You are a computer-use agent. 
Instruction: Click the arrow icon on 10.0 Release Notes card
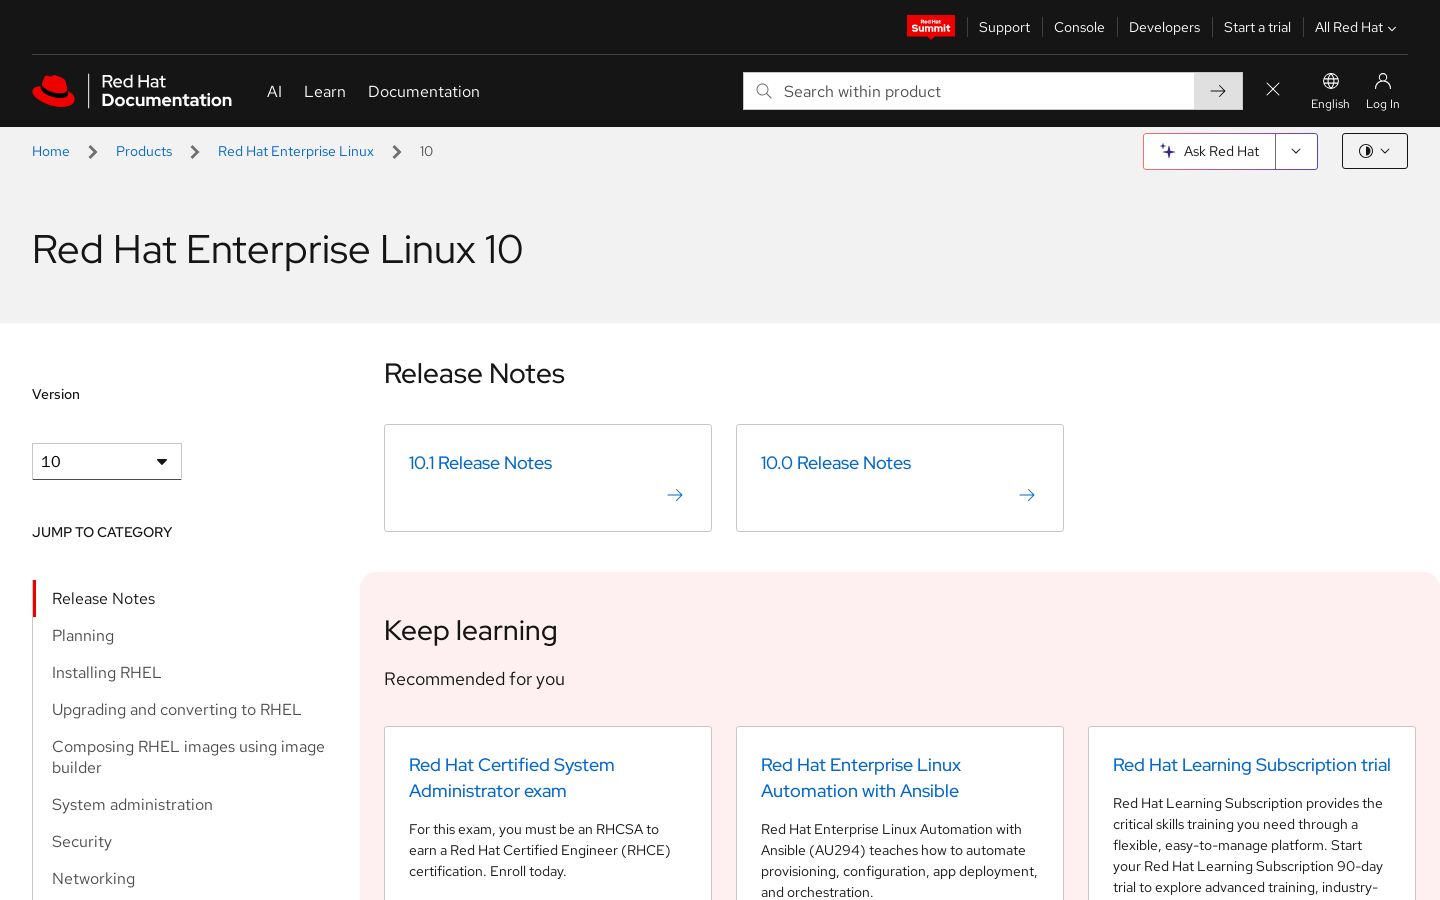[1027, 495]
